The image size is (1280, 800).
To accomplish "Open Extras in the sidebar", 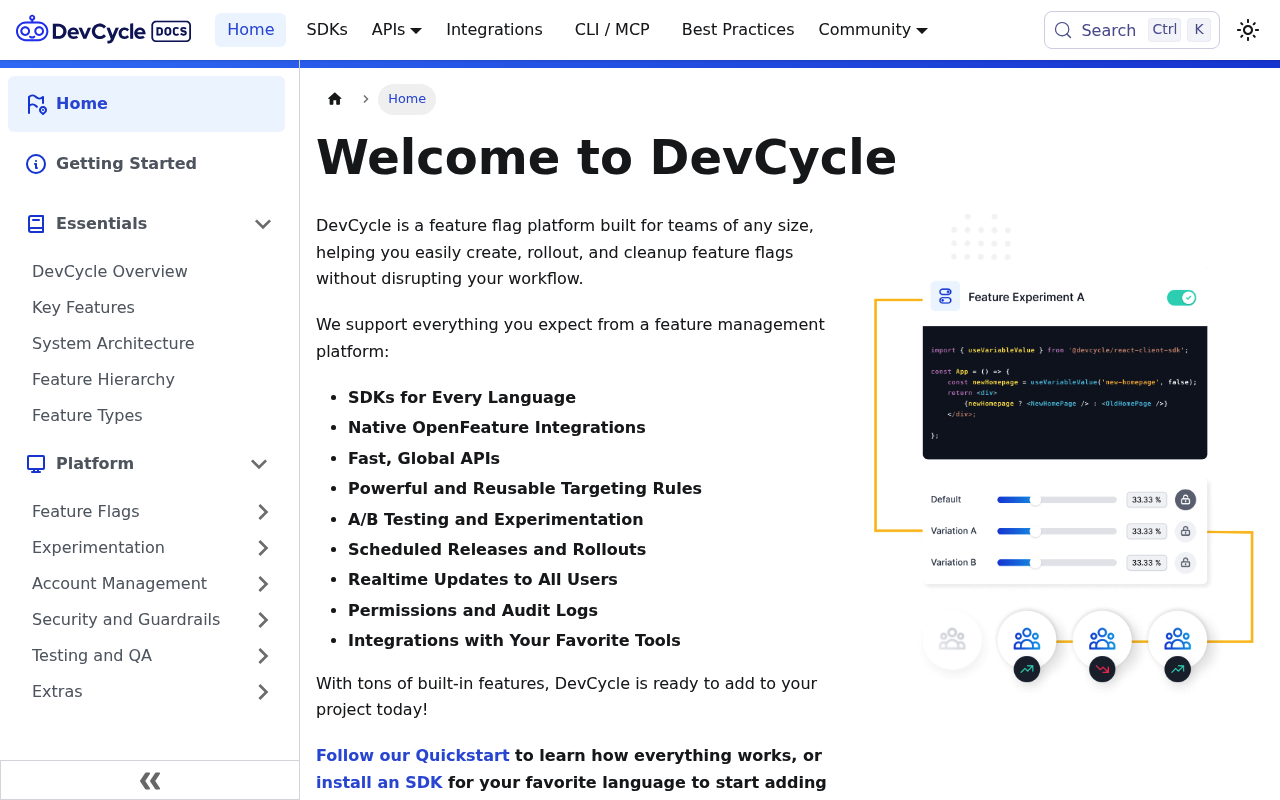I will click(57, 692).
